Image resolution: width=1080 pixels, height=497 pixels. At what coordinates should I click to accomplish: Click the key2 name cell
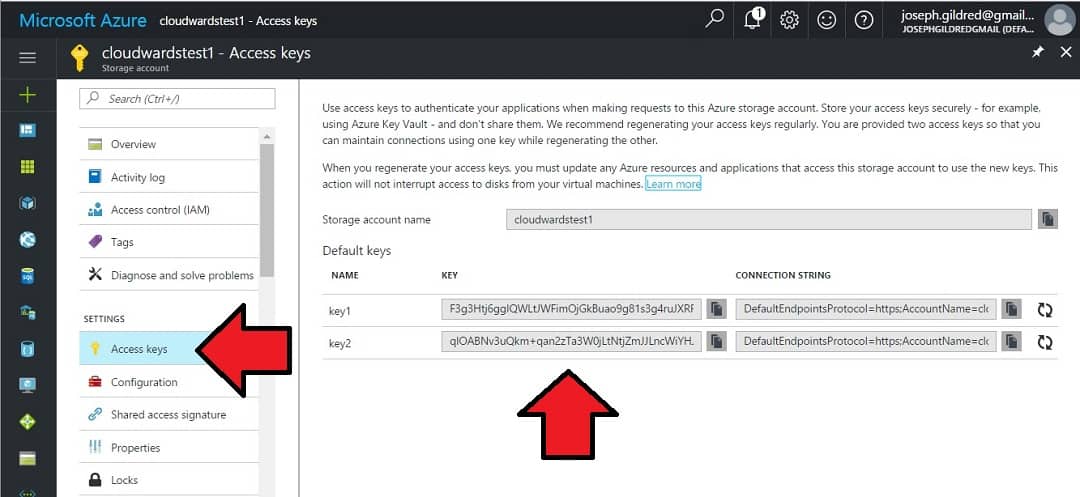point(340,342)
